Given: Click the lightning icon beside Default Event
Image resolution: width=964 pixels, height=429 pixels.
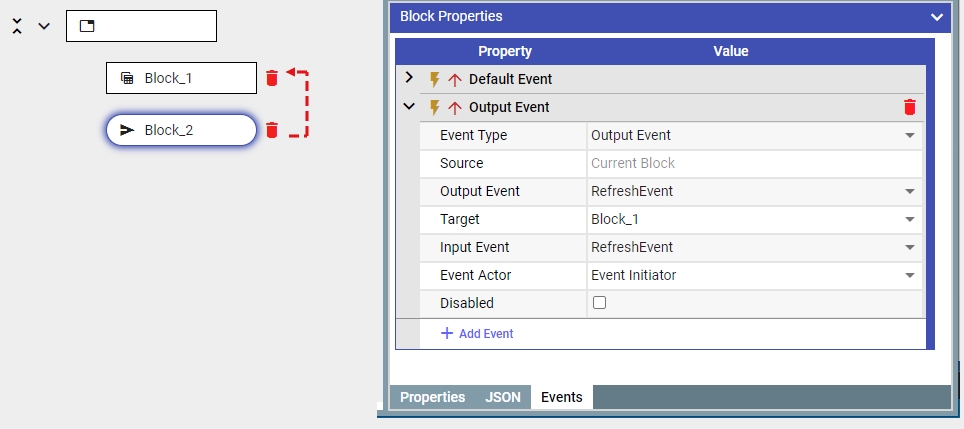Looking at the screenshot, I should point(434,79).
